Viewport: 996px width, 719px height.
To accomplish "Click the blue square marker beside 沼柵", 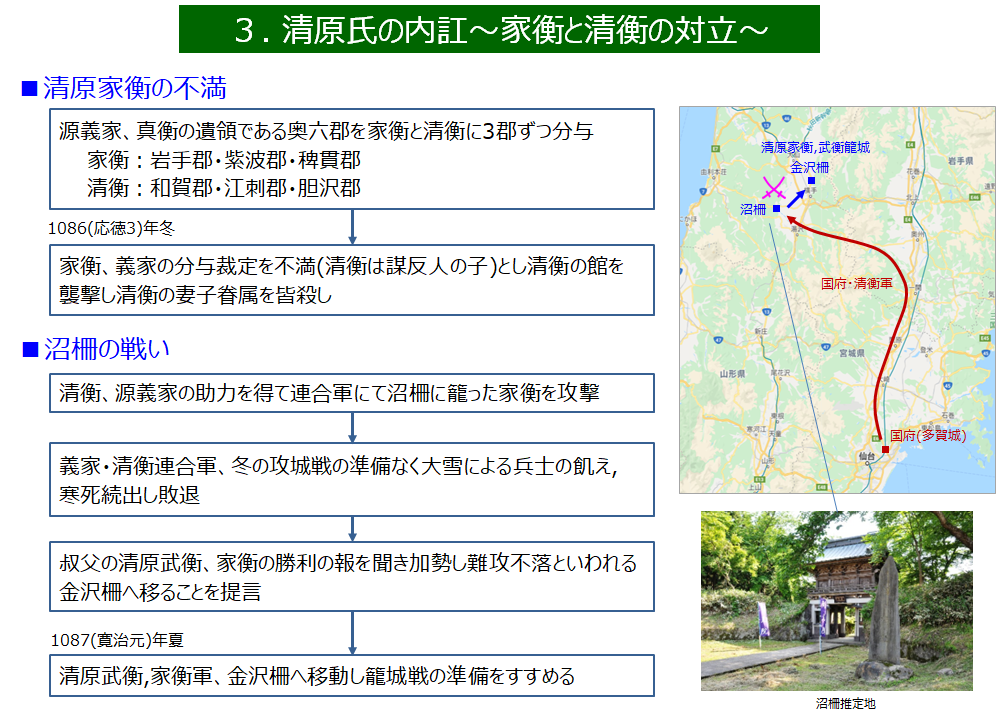I will tap(776, 209).
